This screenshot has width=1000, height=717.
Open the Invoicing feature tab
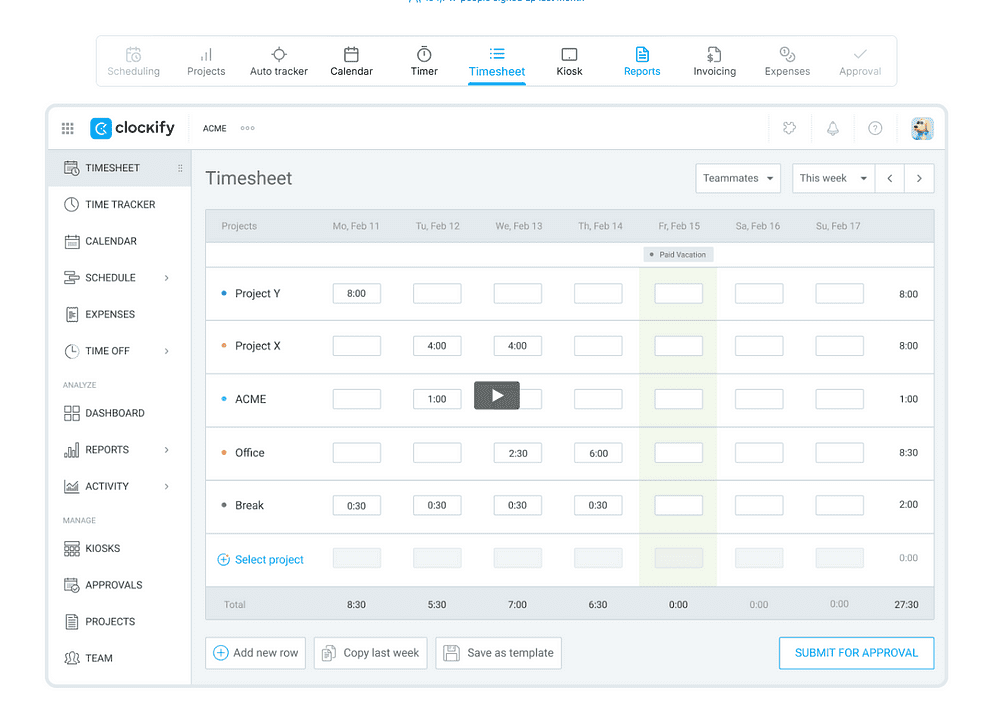(x=715, y=61)
